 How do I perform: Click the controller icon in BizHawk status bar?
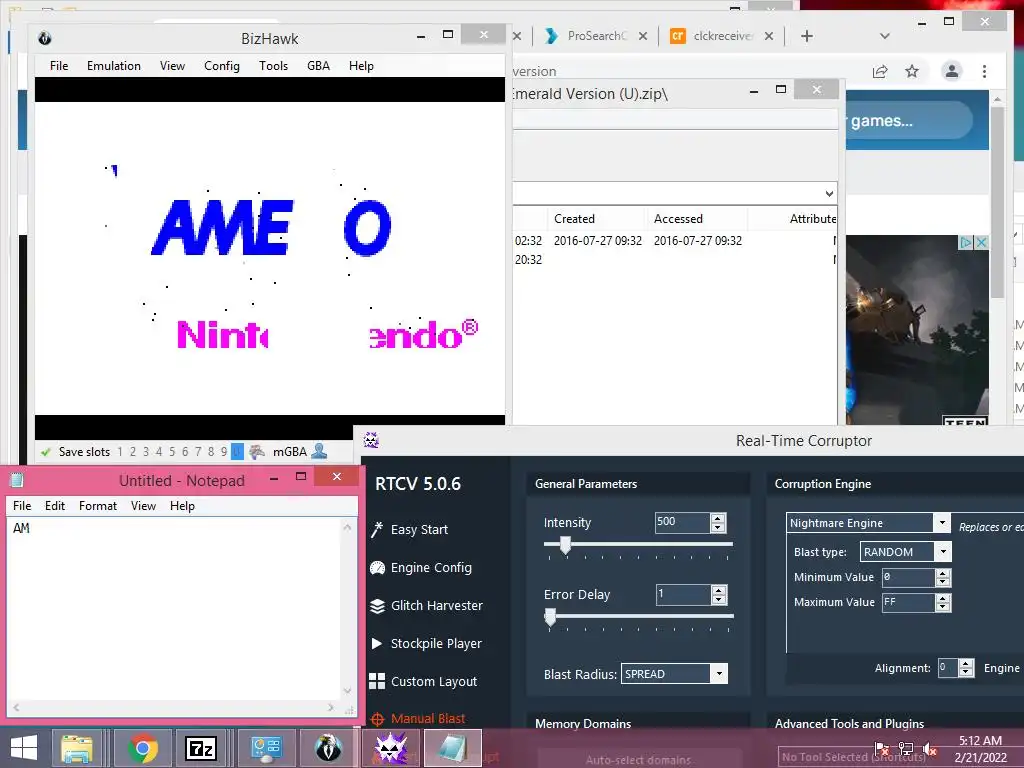(x=257, y=451)
